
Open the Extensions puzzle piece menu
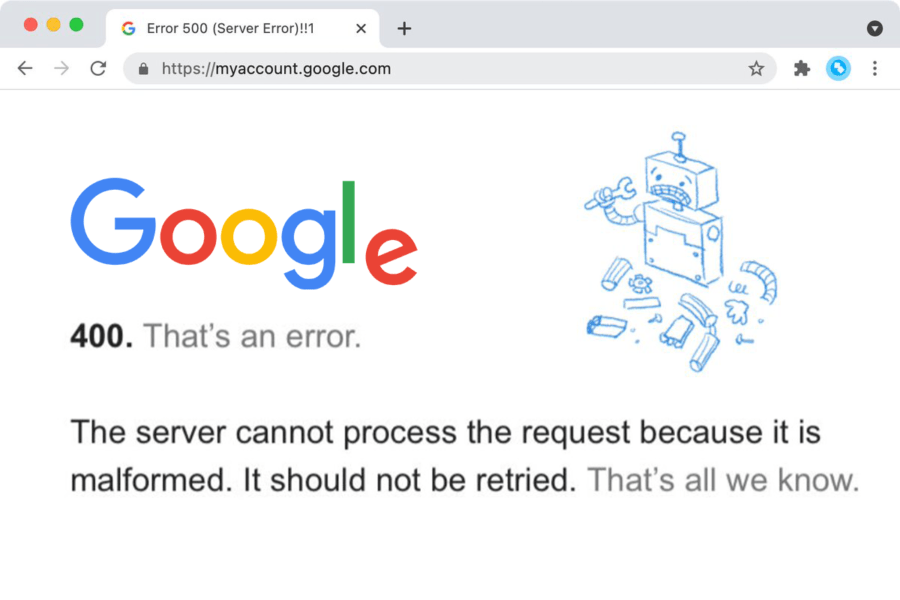[x=801, y=68]
